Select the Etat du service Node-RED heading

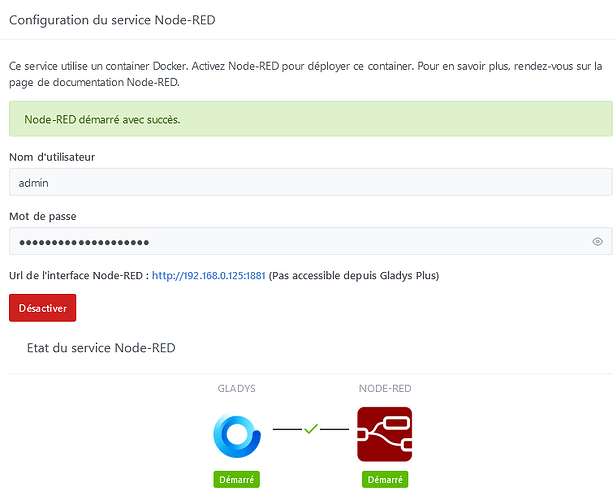[102, 347]
